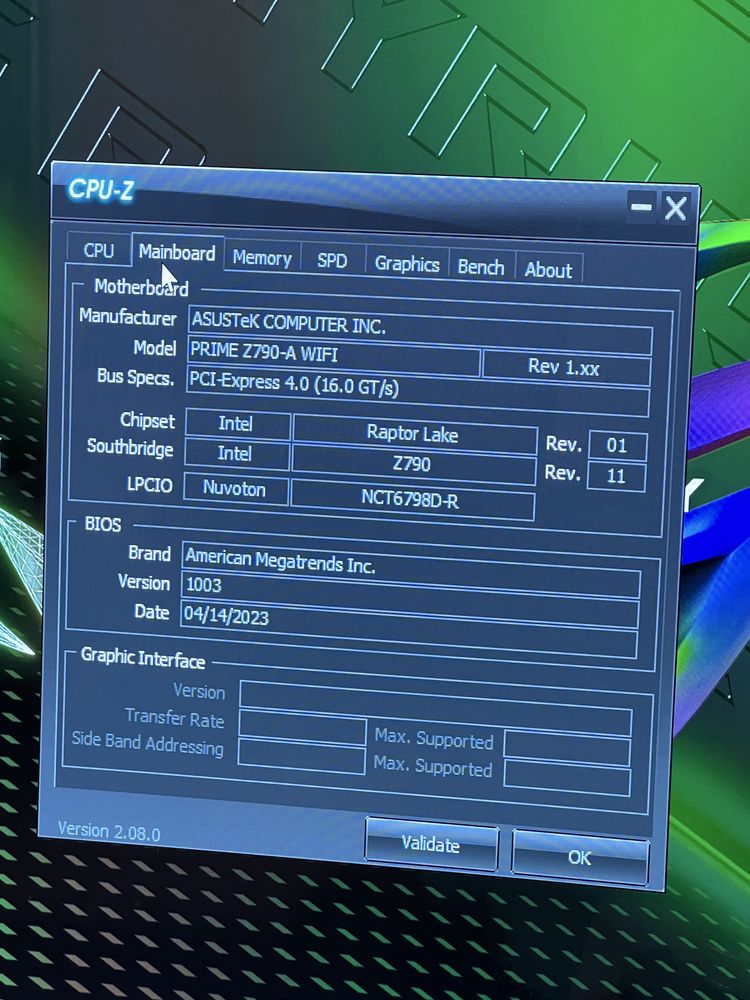
Task: Select the Mainboard tab
Action: pos(178,253)
